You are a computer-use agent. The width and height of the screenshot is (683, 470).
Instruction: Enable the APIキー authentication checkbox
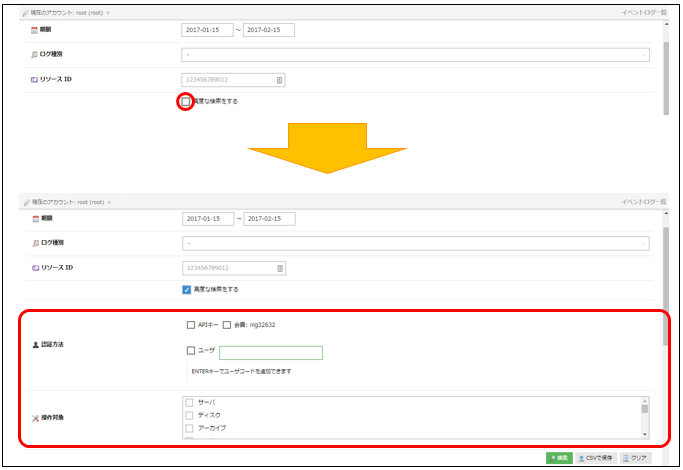(x=191, y=325)
